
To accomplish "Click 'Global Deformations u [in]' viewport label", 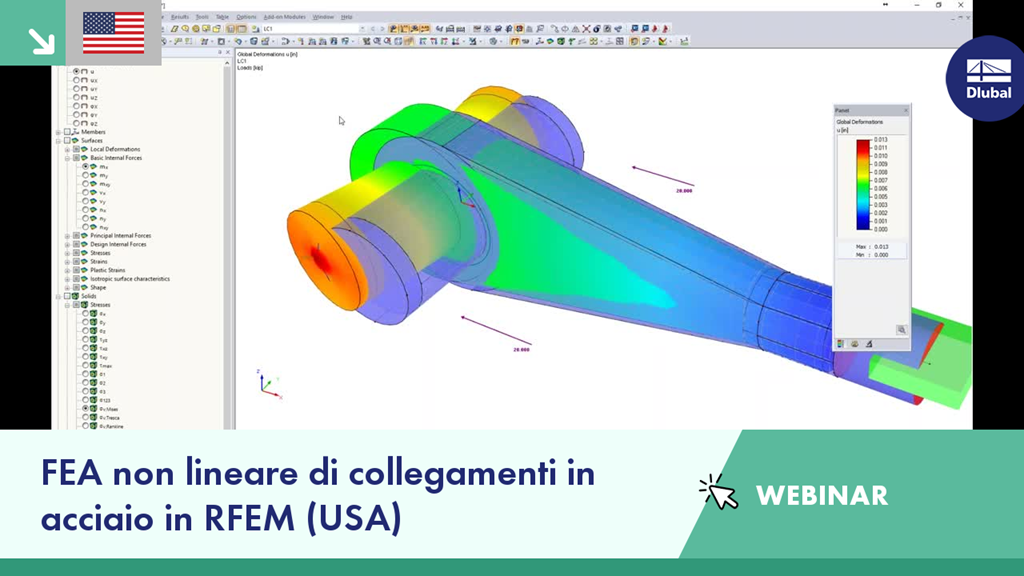I will pos(267,54).
